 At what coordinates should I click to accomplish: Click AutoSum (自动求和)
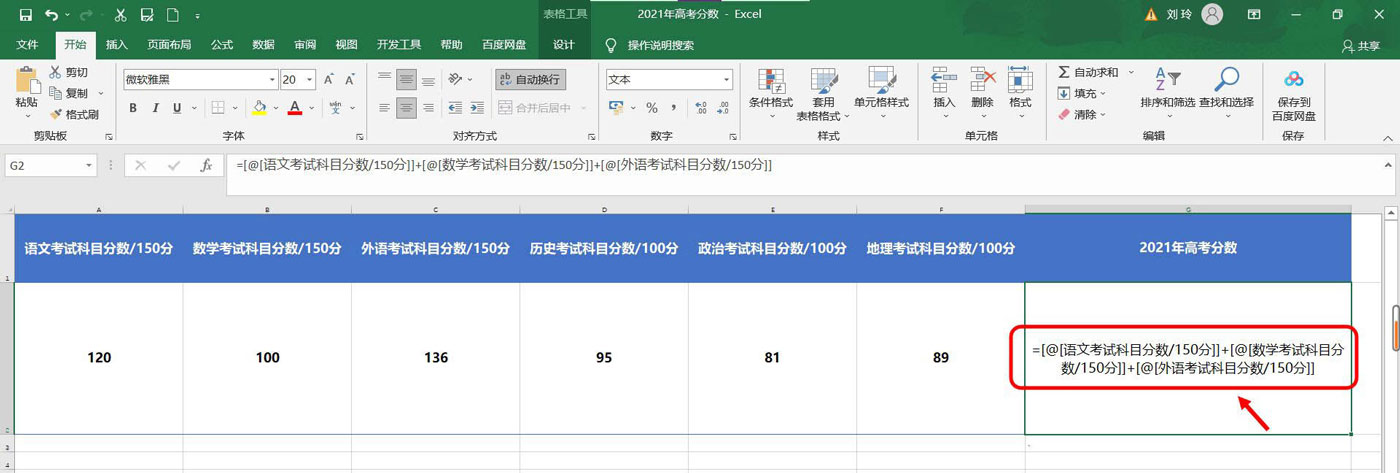coord(1089,73)
